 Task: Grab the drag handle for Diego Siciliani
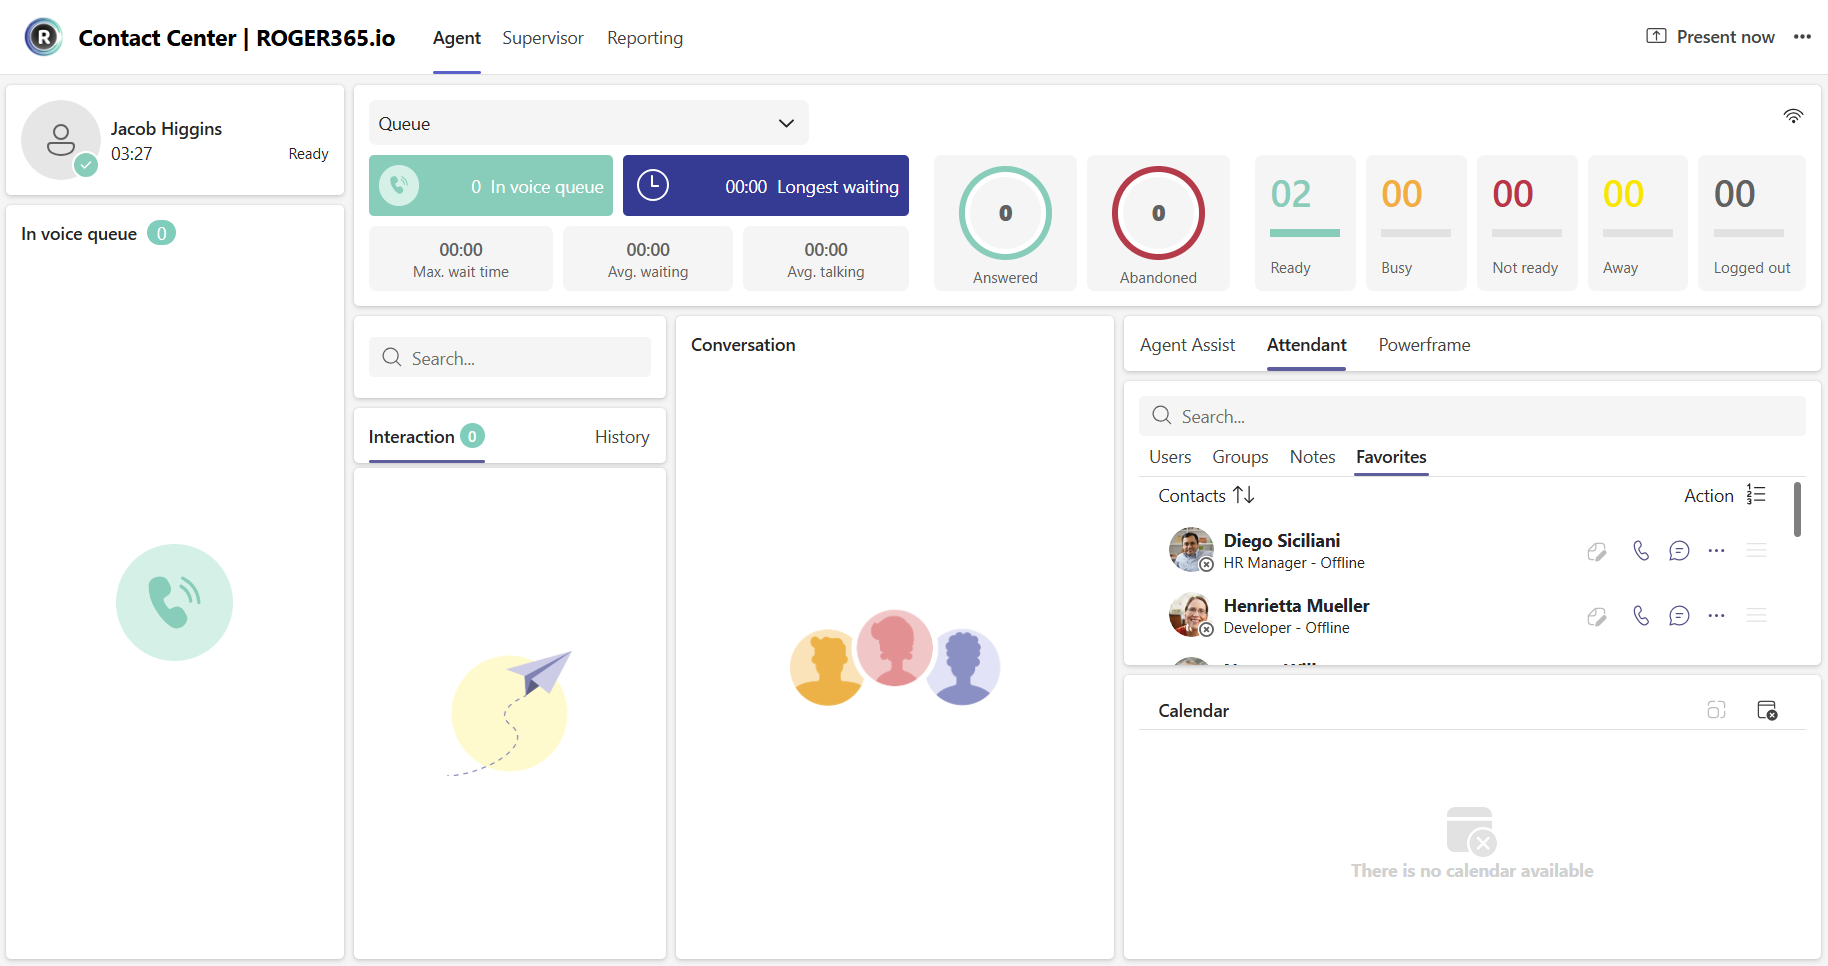(x=1756, y=551)
